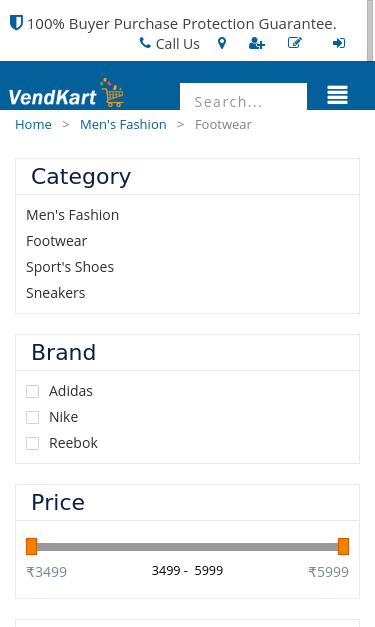
Task: Click the maximum price slider handle
Action: [x=343, y=547]
